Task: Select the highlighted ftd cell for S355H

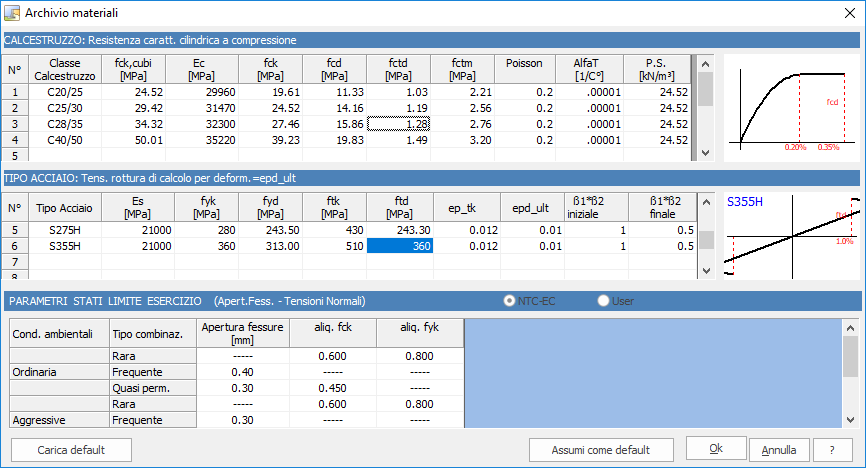Action: 400,246
